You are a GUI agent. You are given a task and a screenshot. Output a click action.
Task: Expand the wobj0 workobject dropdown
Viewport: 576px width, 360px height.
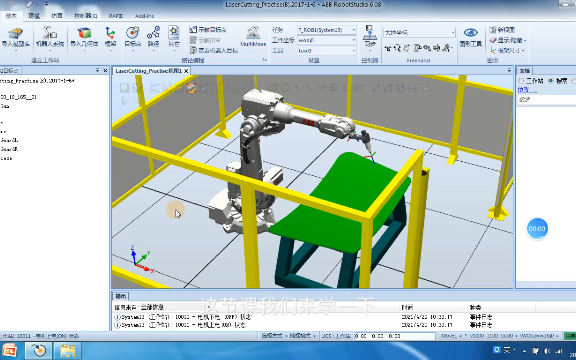[326, 40]
